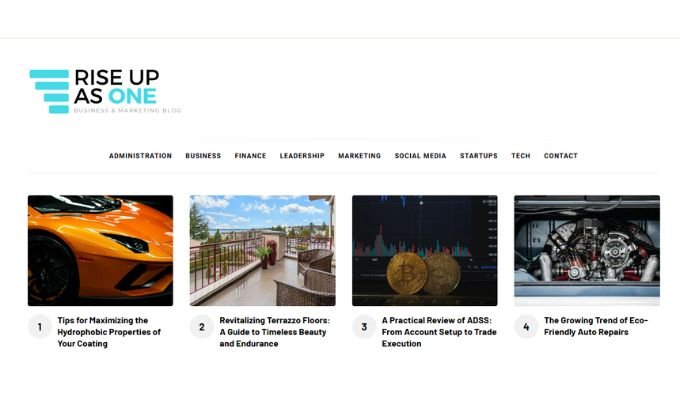Open the balcony terrace photo thumbnail
Image resolution: width=680 pixels, height=409 pixels.
click(262, 251)
